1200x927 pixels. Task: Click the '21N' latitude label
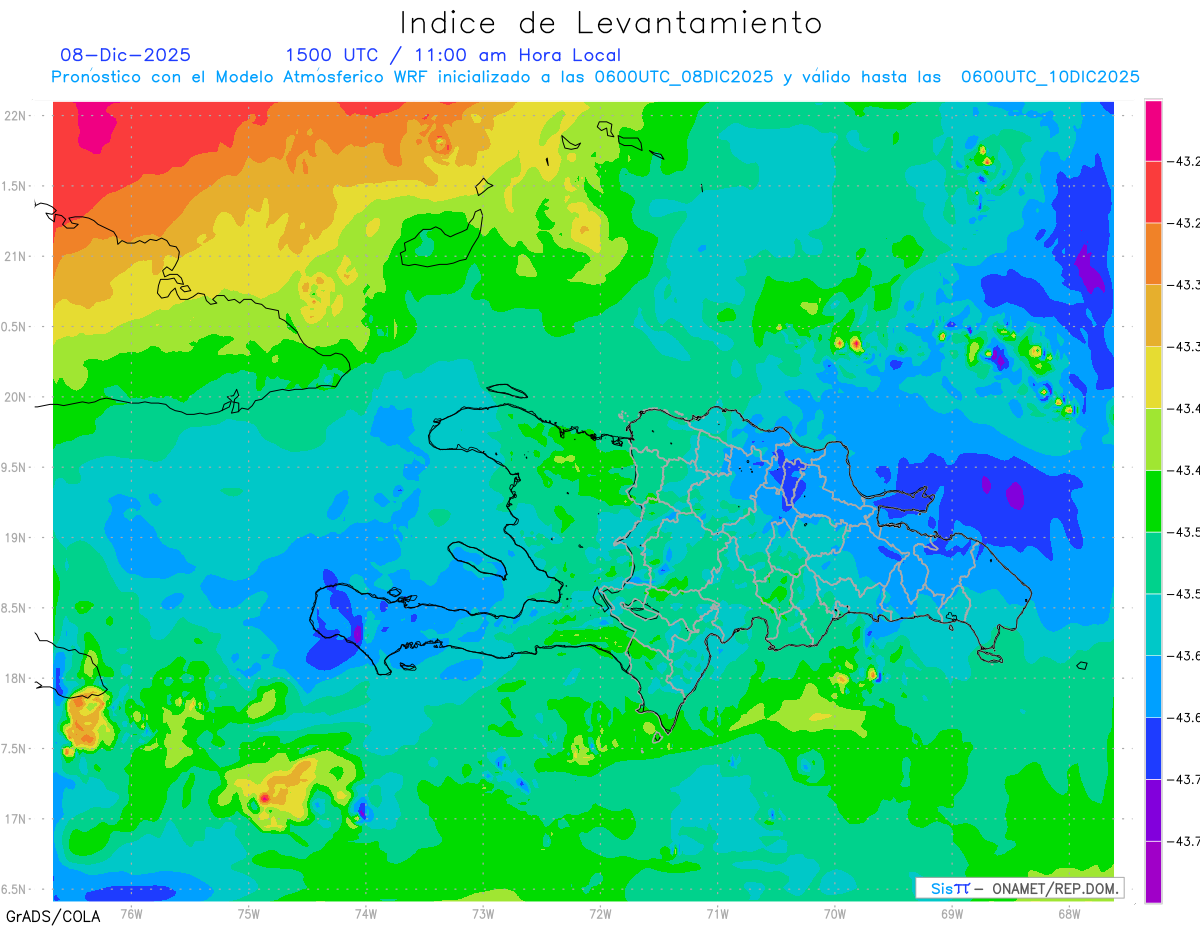point(16,257)
